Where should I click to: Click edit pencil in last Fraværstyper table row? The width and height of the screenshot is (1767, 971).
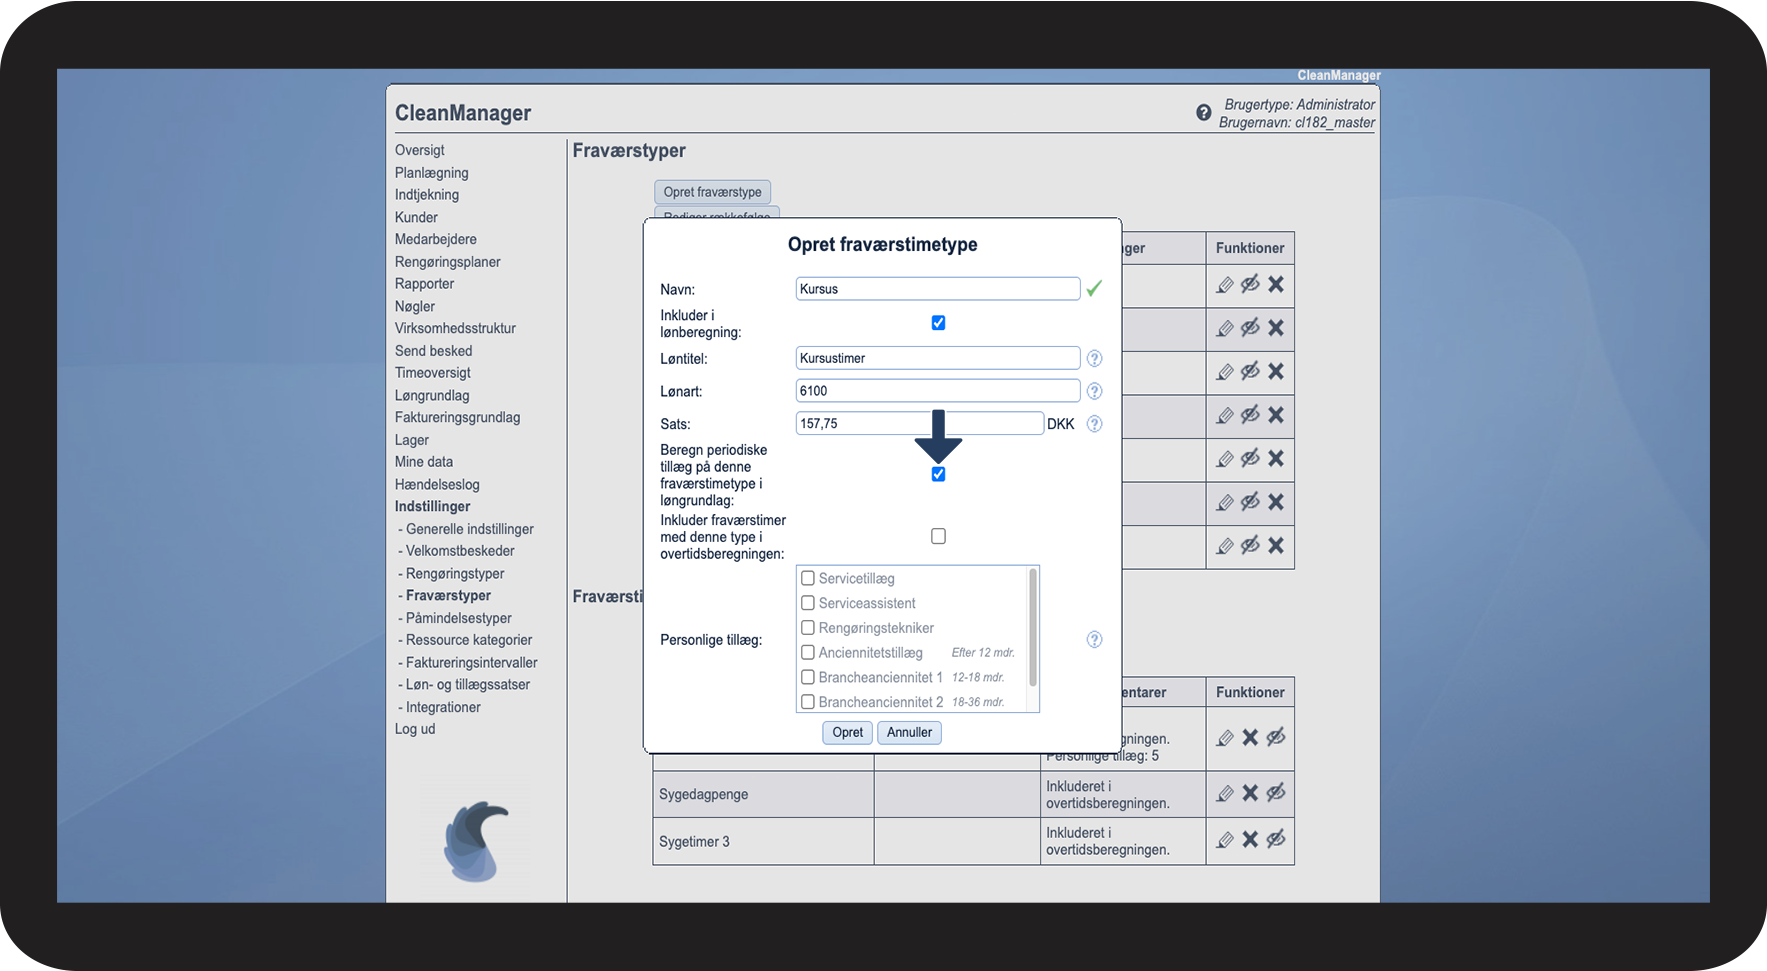click(x=1225, y=546)
